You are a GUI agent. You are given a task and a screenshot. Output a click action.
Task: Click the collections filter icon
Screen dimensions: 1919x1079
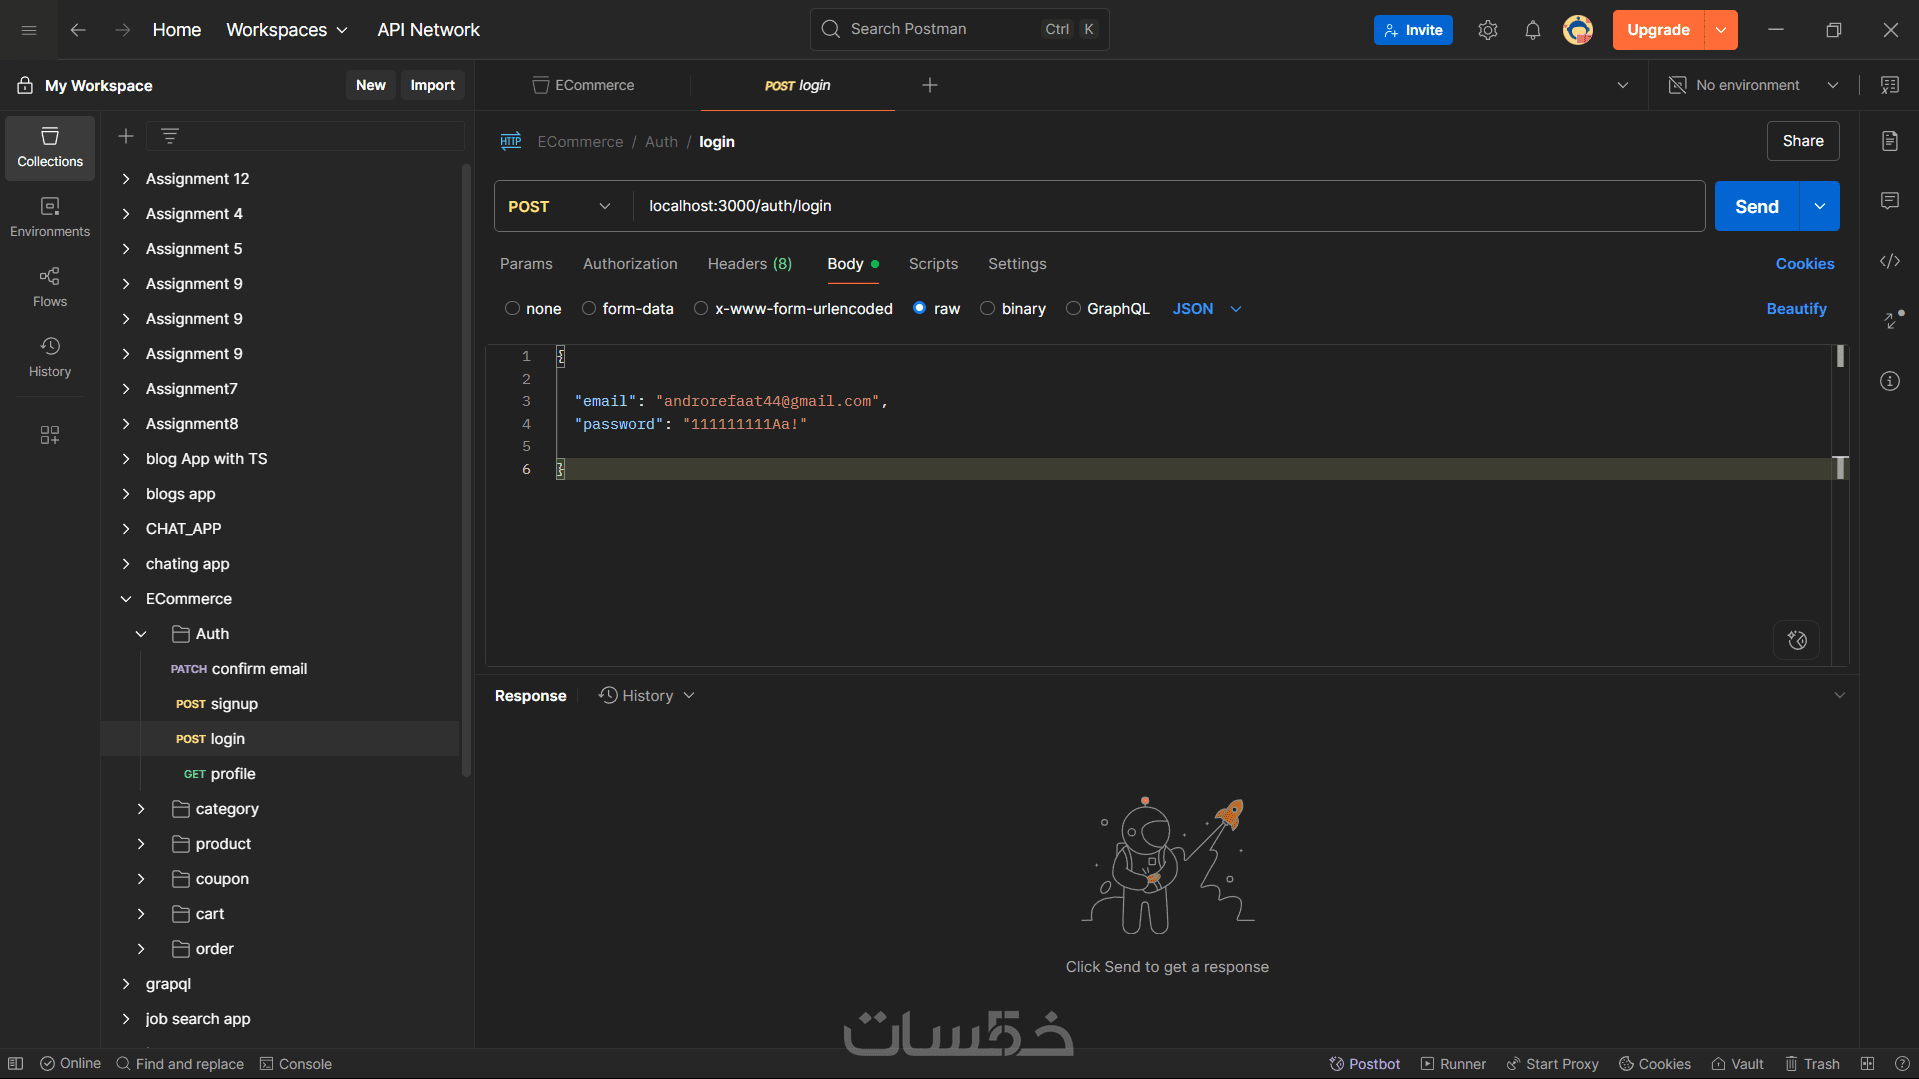[x=170, y=136]
